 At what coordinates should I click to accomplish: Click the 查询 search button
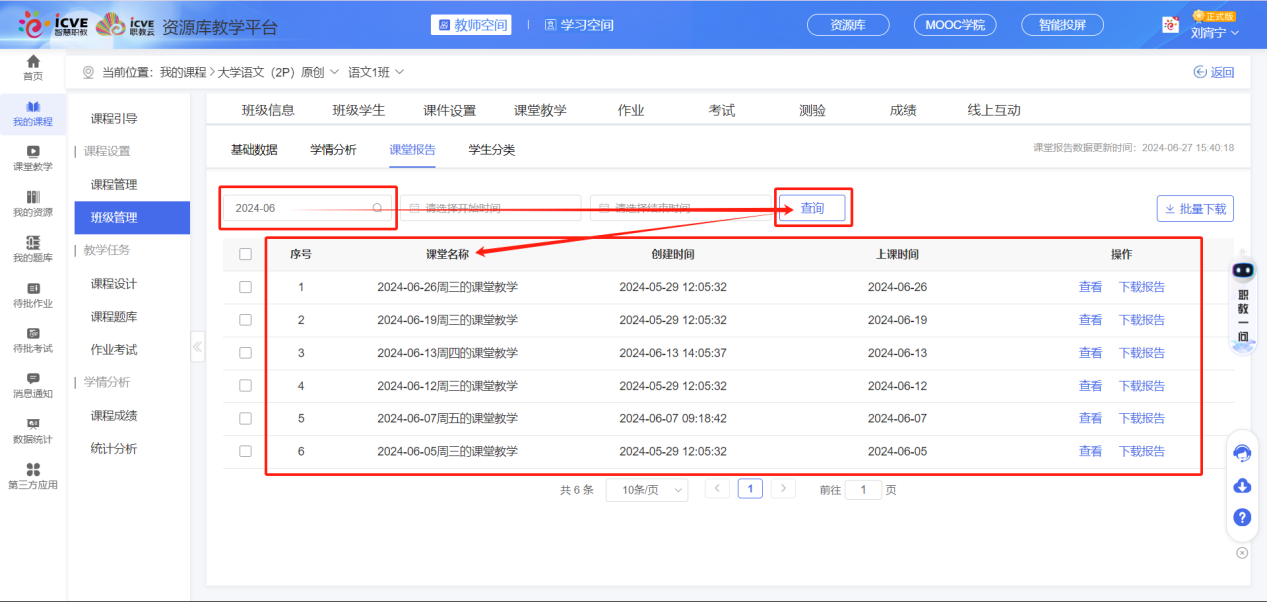[812, 208]
